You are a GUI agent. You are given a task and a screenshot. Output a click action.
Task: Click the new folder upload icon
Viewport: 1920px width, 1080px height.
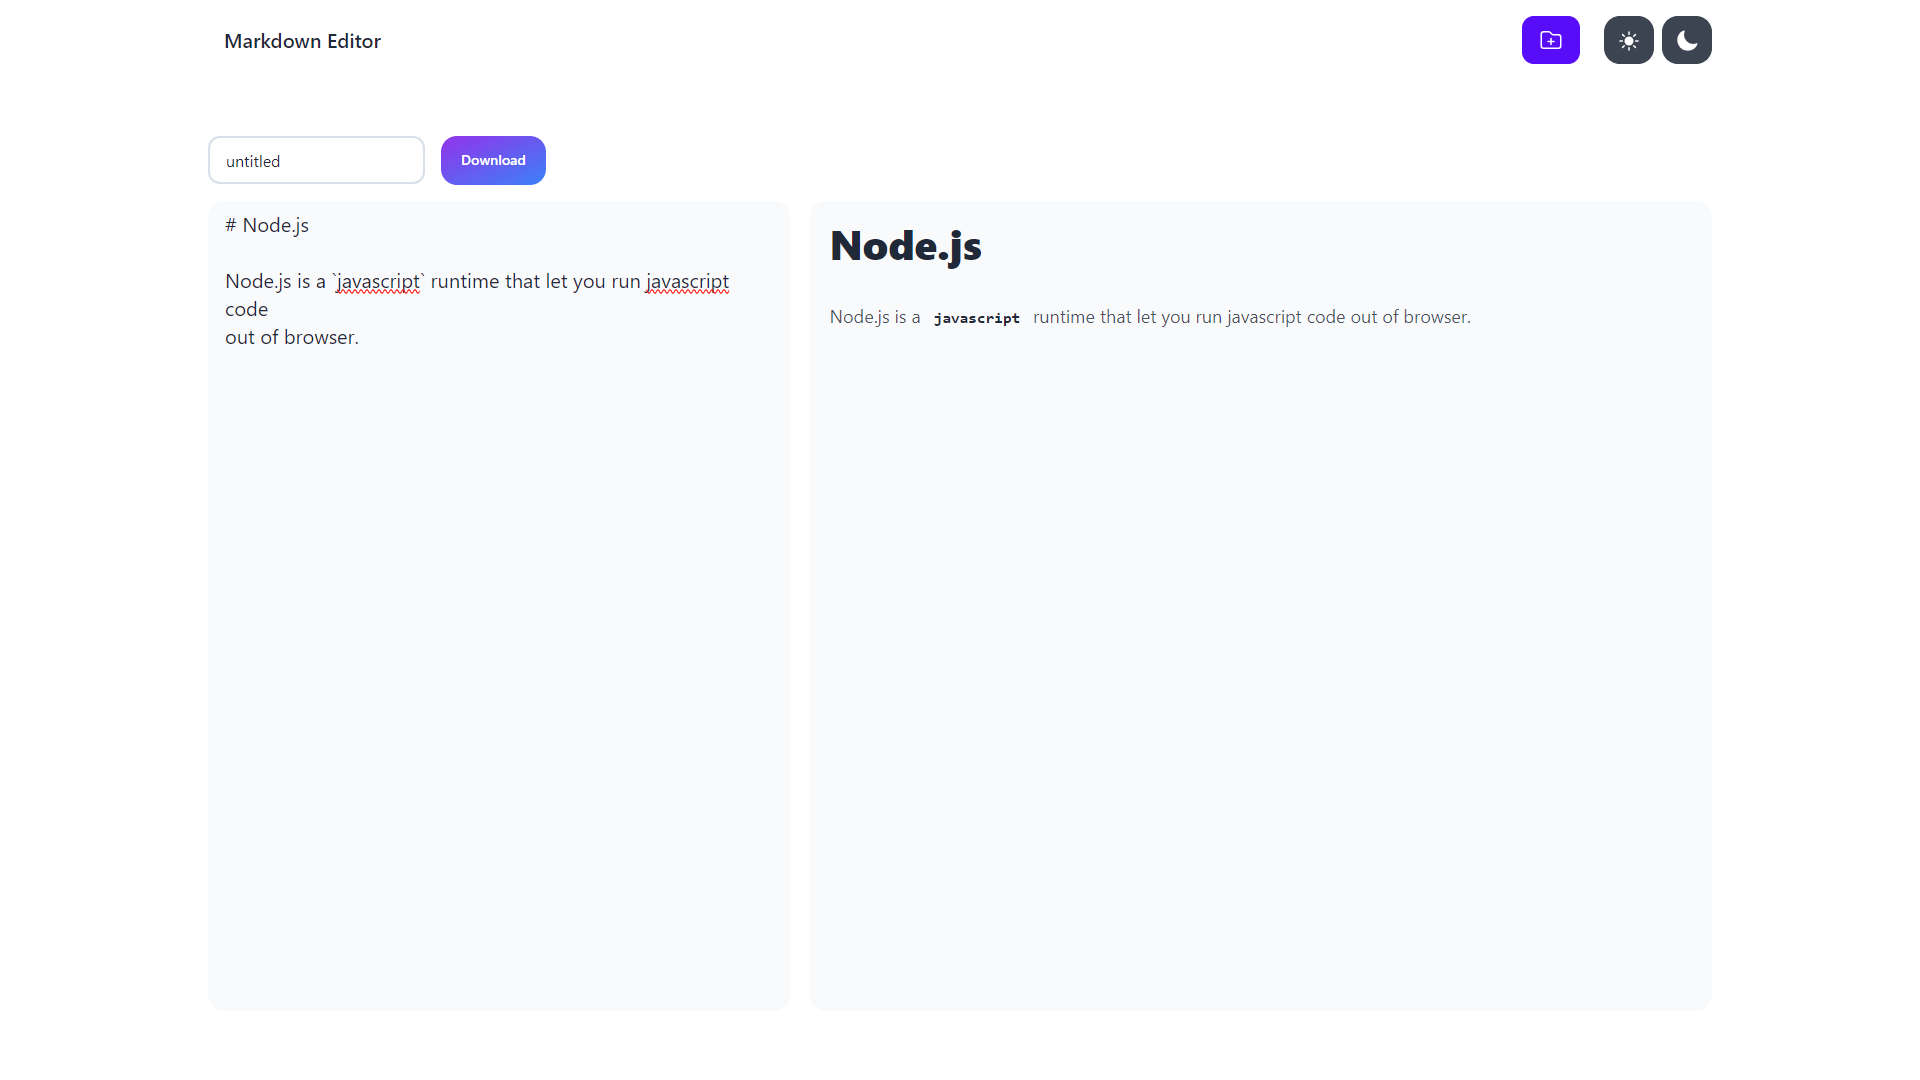1550,40
